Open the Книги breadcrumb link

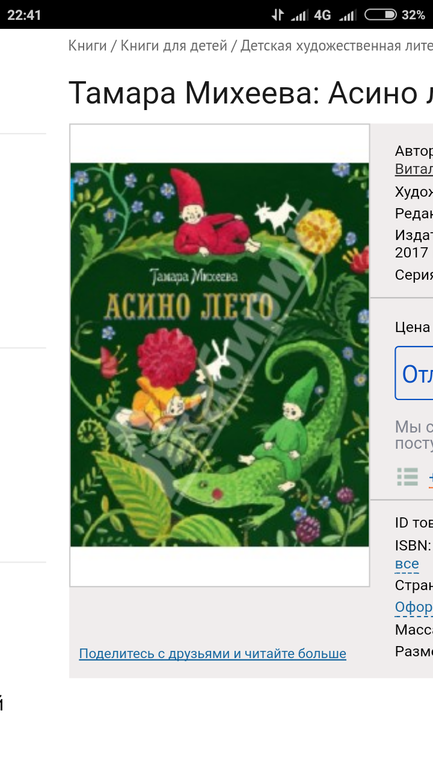click(87, 46)
